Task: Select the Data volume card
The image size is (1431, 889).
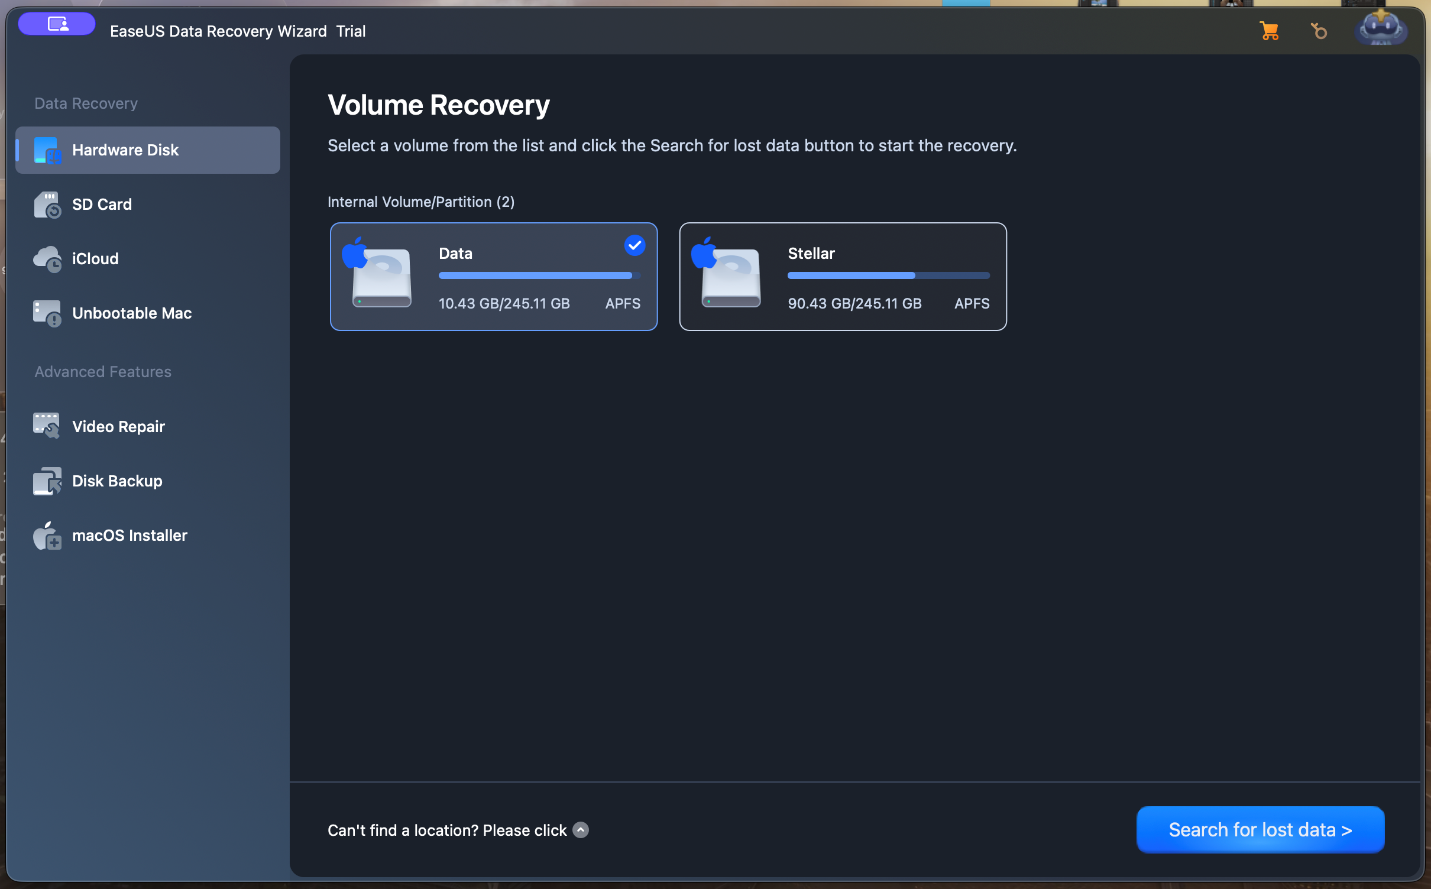Action: coord(493,277)
